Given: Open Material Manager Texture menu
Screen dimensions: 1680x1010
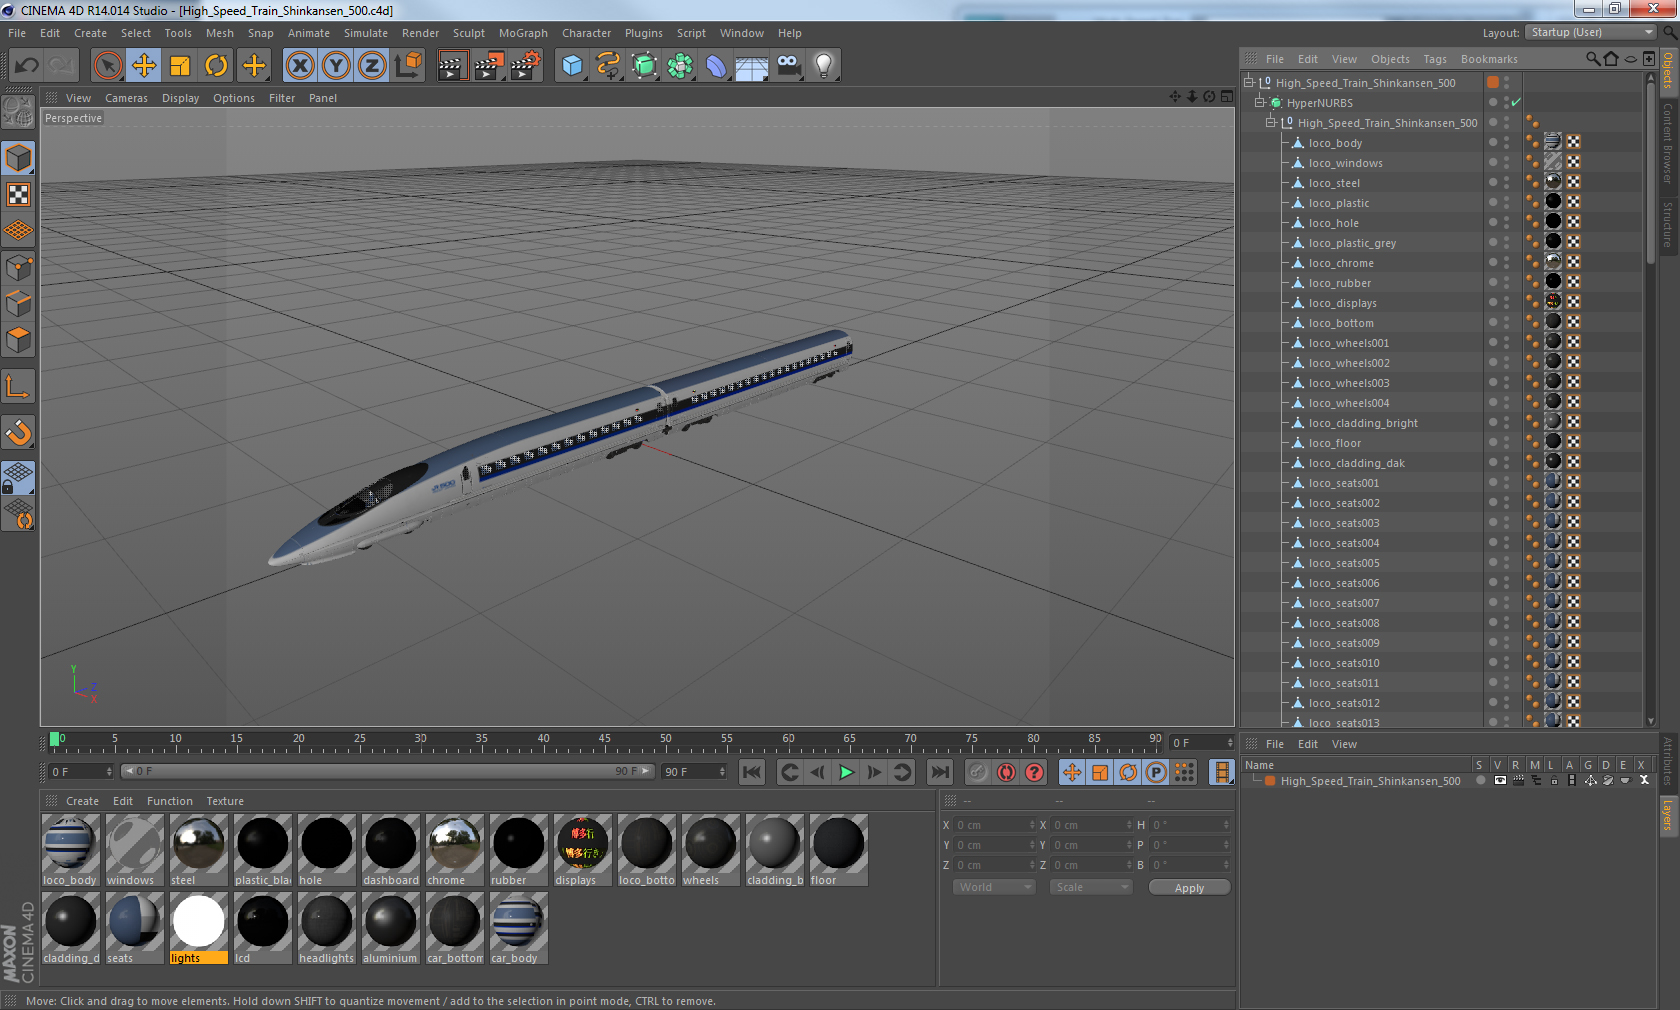Looking at the screenshot, I should coord(225,801).
